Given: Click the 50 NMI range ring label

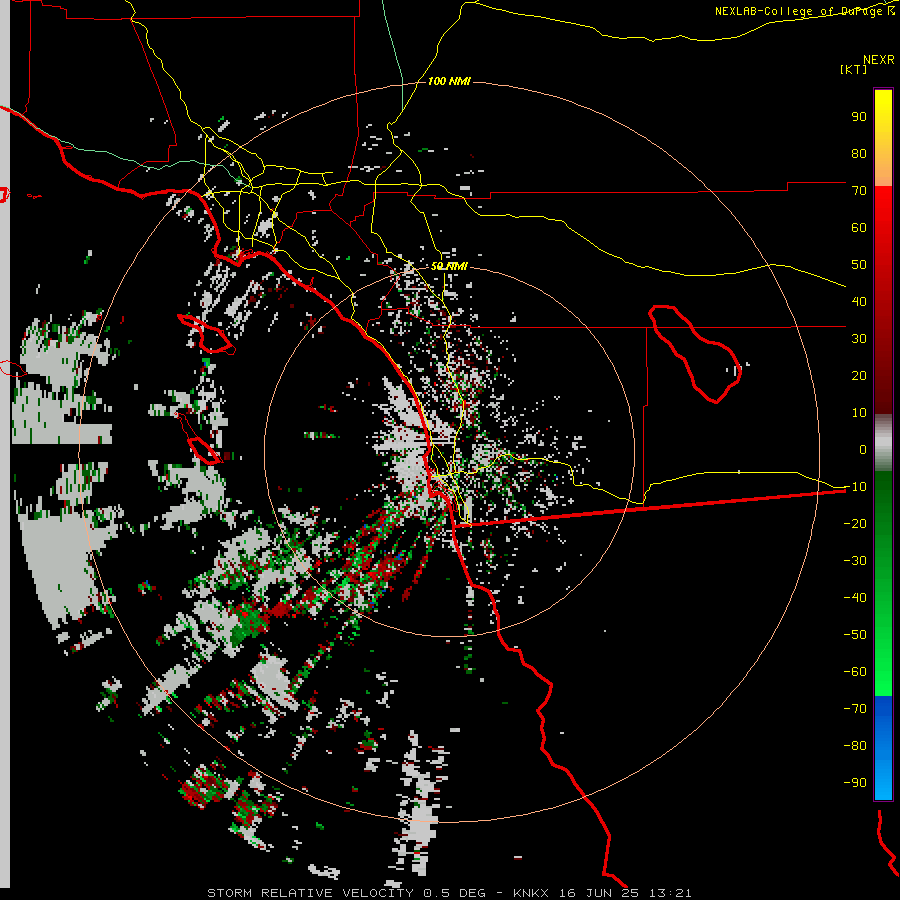Looking at the screenshot, I should 449,266.
